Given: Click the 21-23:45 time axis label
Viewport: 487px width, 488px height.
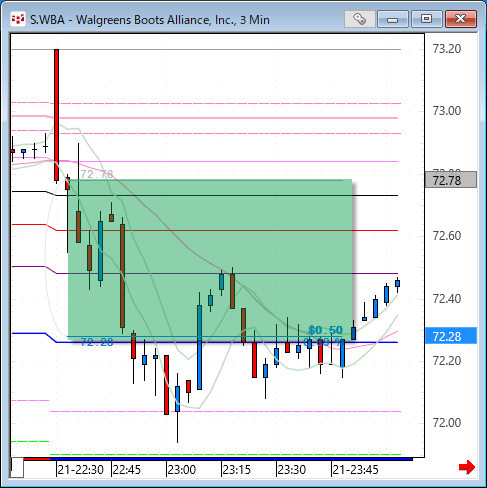Looking at the screenshot, I should click(x=355, y=470).
